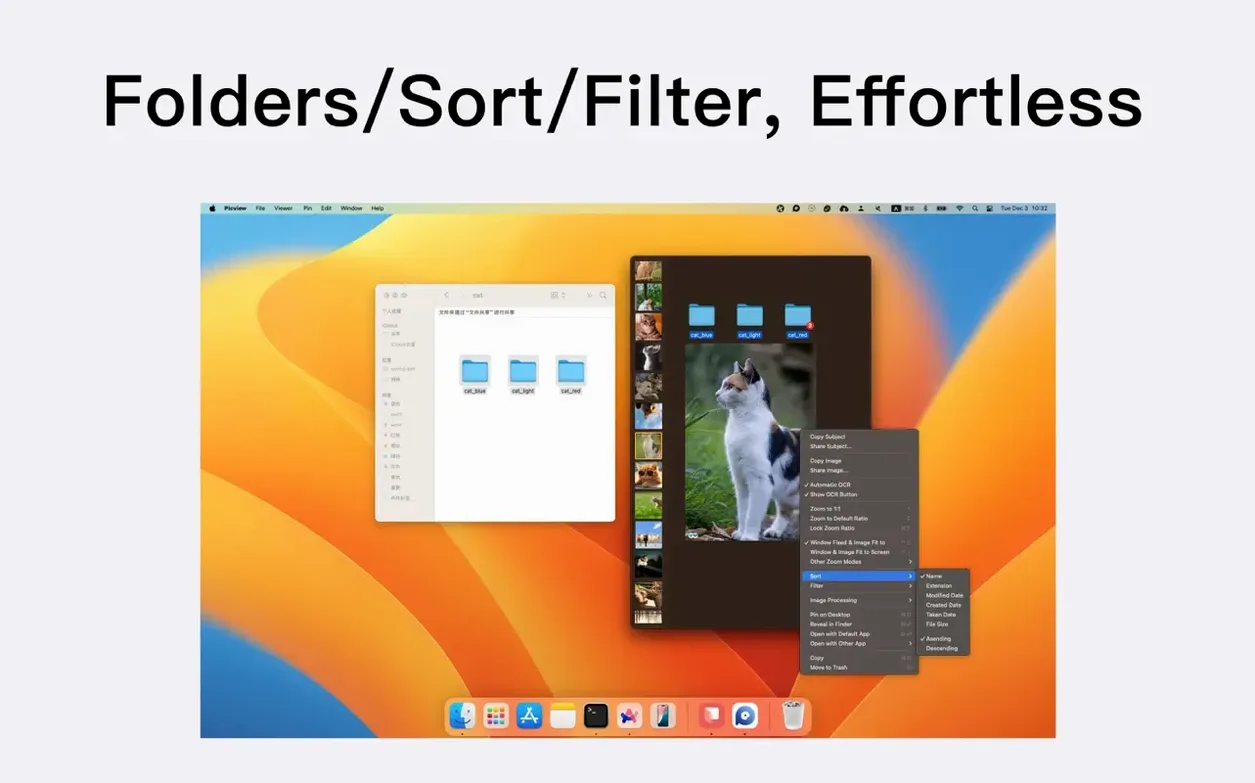Expand the Filter submenu
This screenshot has height=783, width=1255.
coord(858,586)
